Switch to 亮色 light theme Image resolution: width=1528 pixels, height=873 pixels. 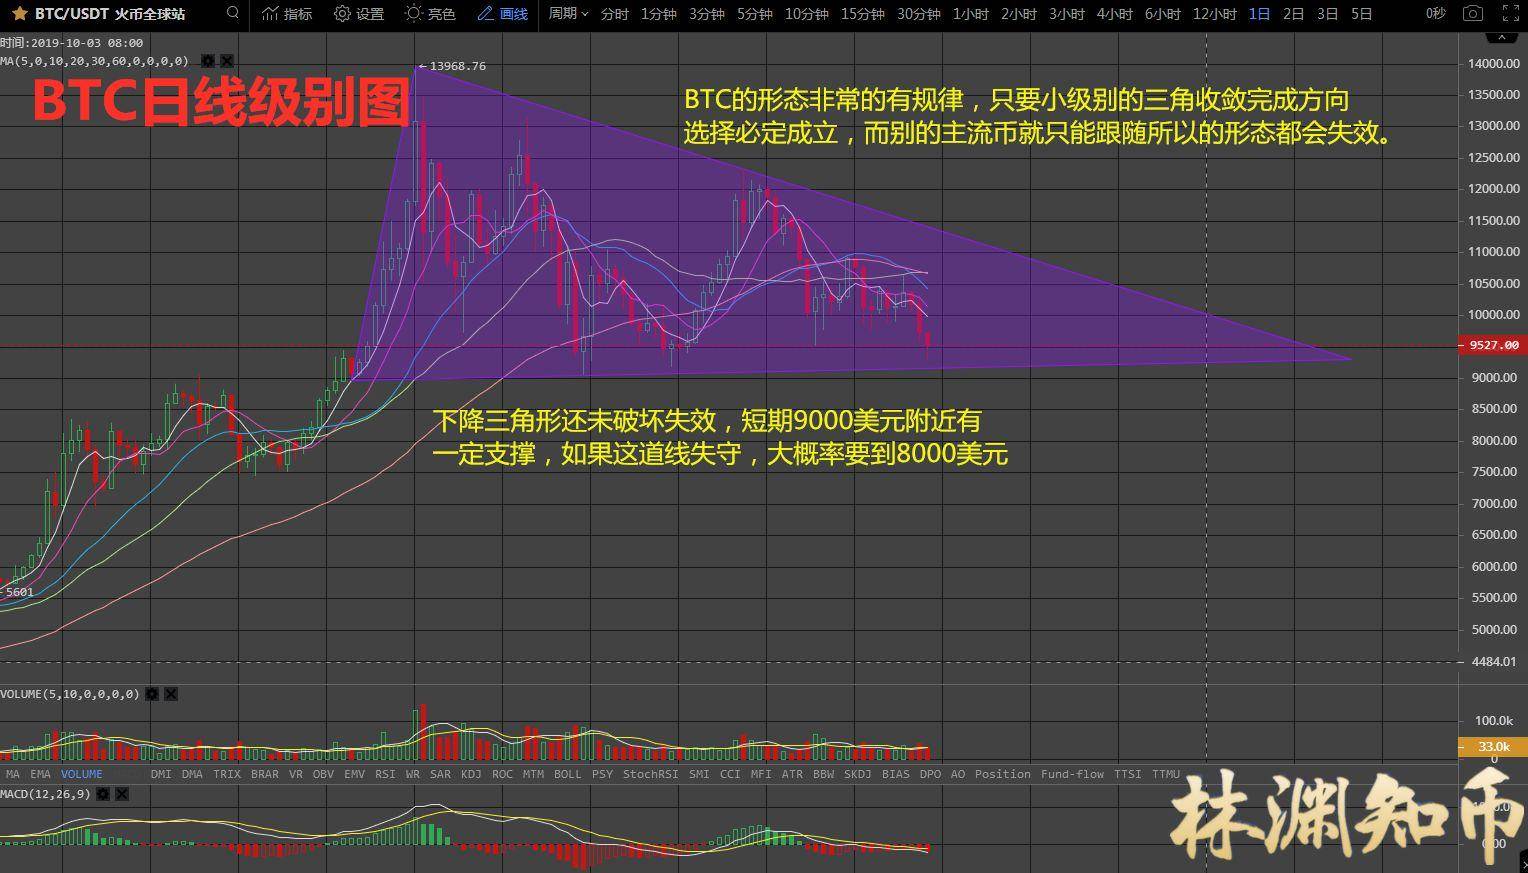coord(430,14)
